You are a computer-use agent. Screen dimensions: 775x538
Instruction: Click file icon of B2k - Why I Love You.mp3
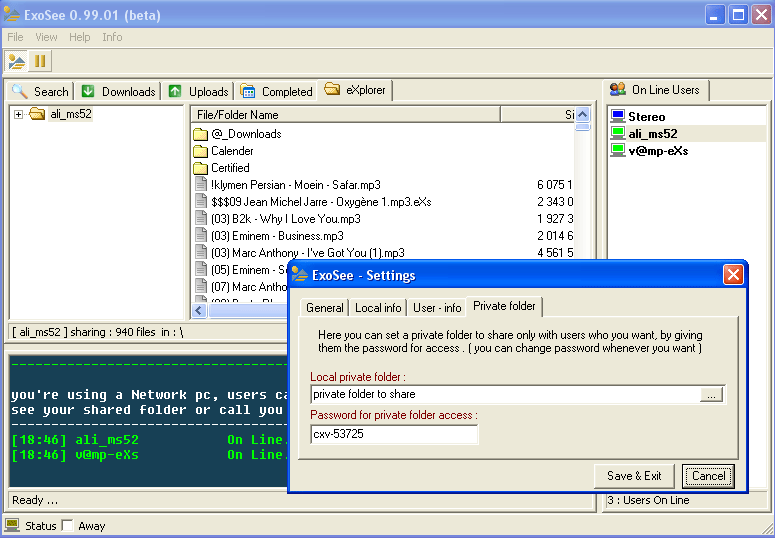(201, 219)
